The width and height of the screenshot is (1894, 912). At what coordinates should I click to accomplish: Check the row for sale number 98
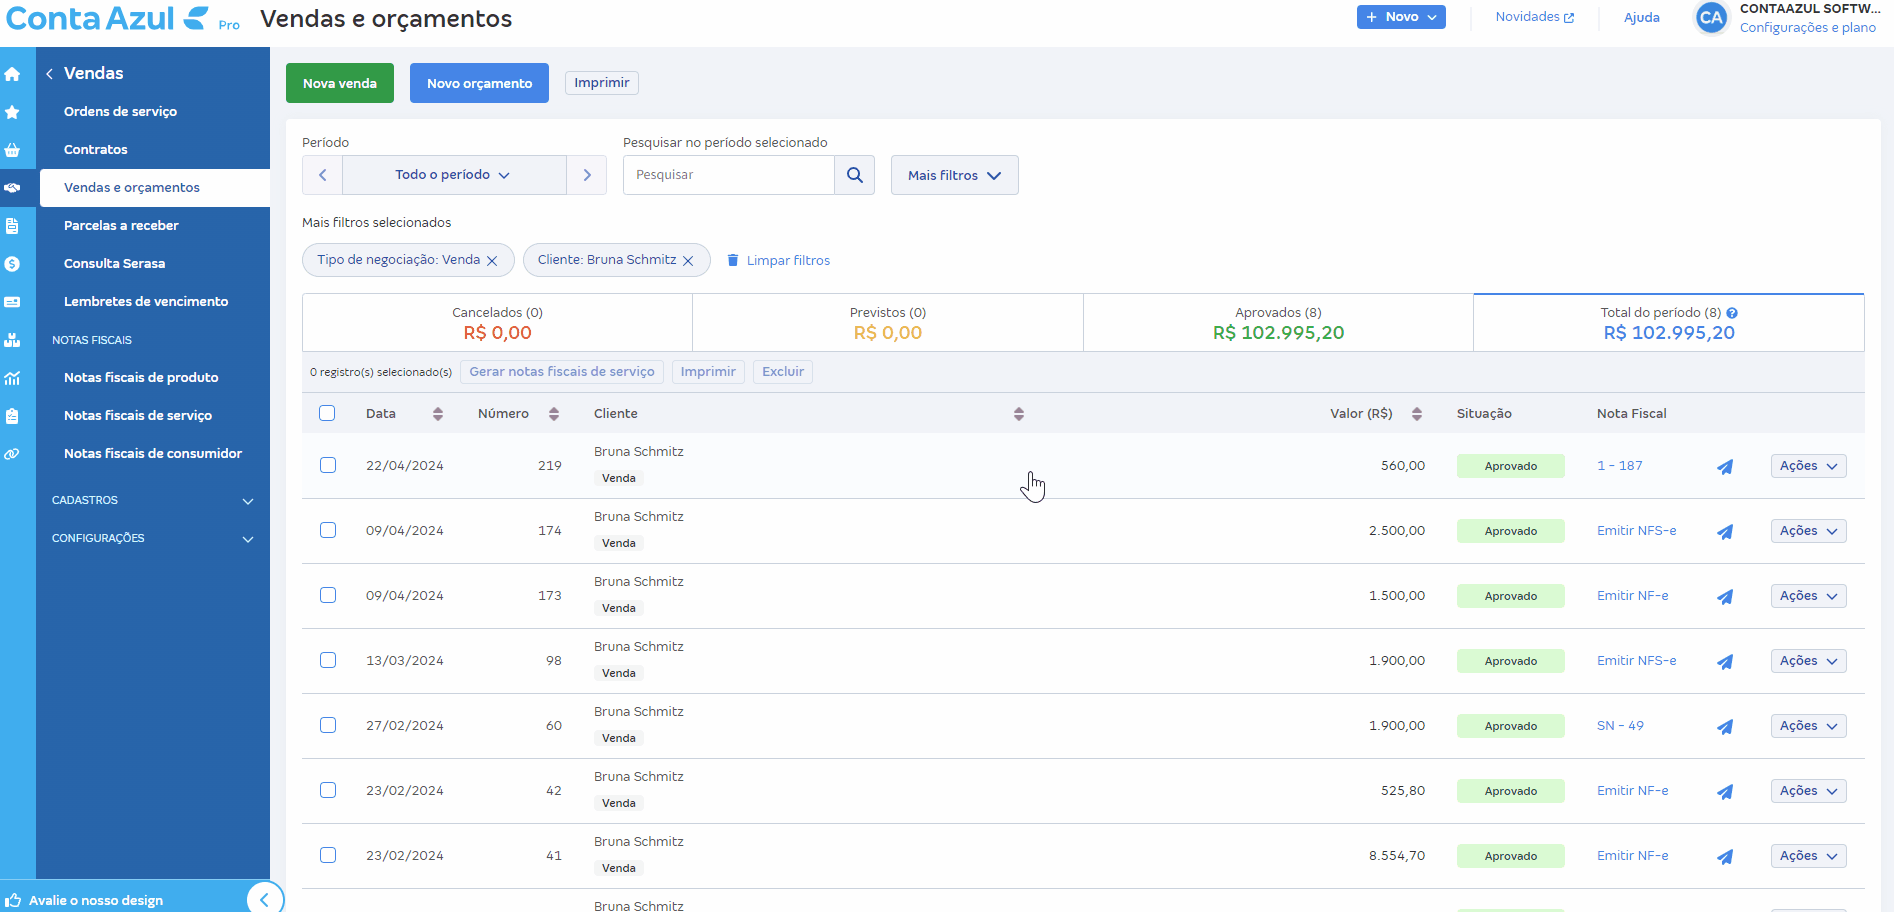(x=328, y=660)
